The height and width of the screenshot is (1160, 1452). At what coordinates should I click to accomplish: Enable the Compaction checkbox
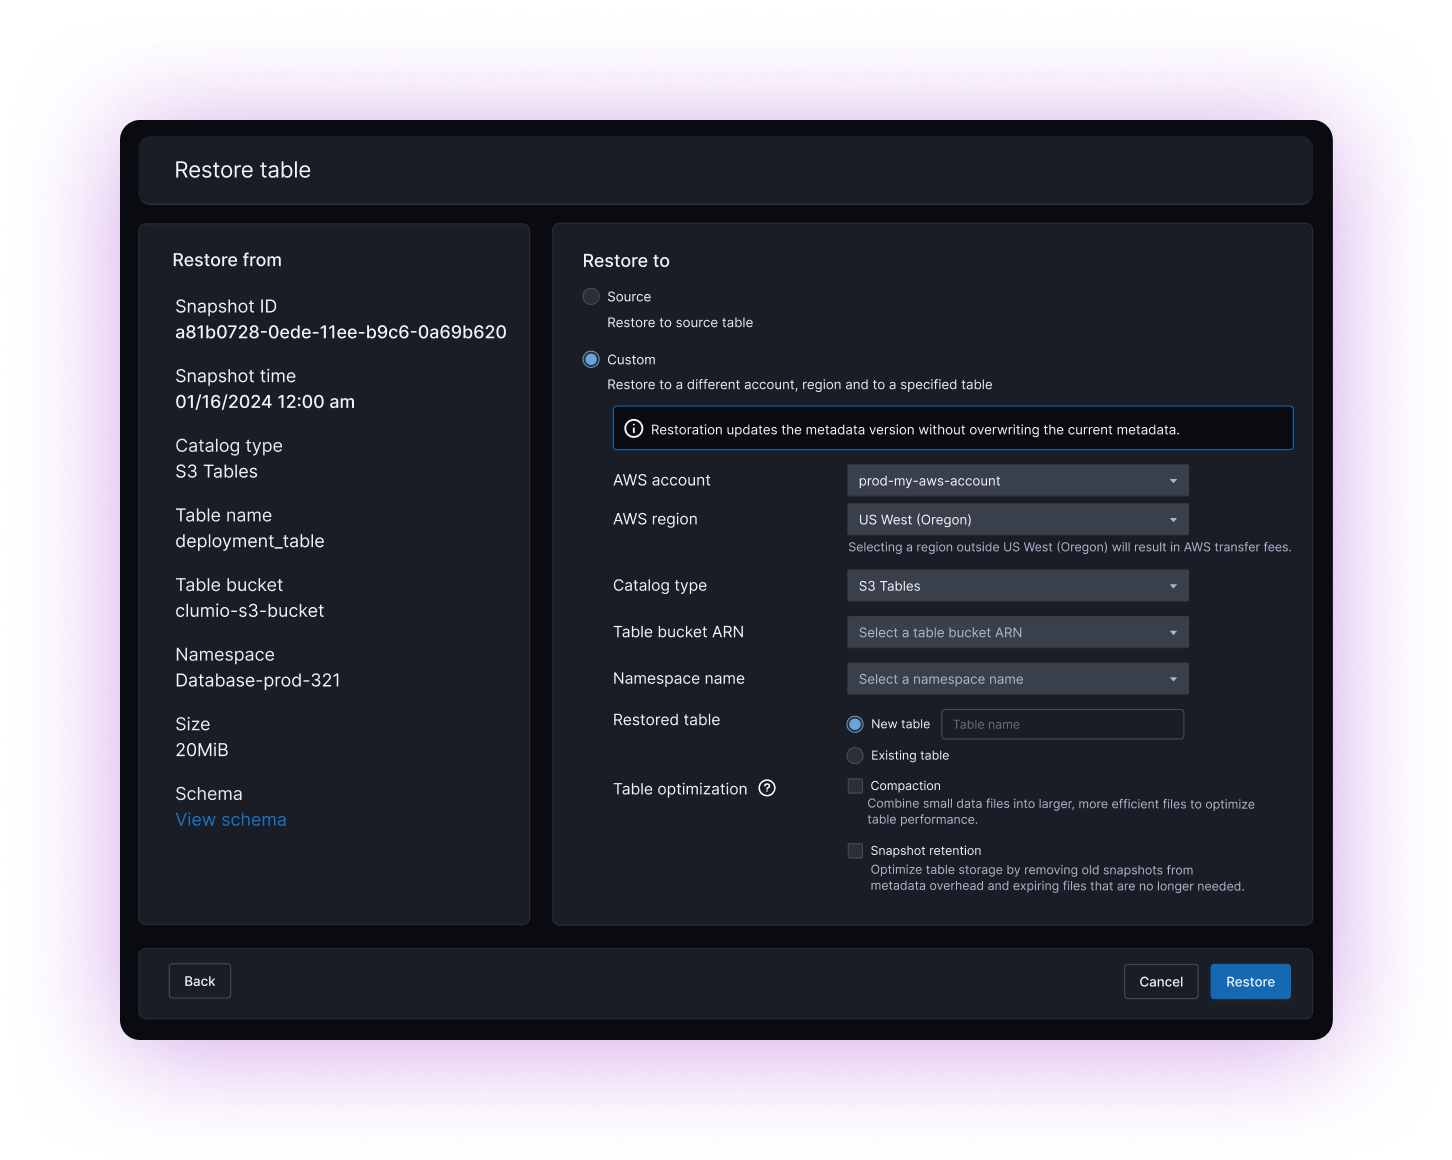pos(855,786)
